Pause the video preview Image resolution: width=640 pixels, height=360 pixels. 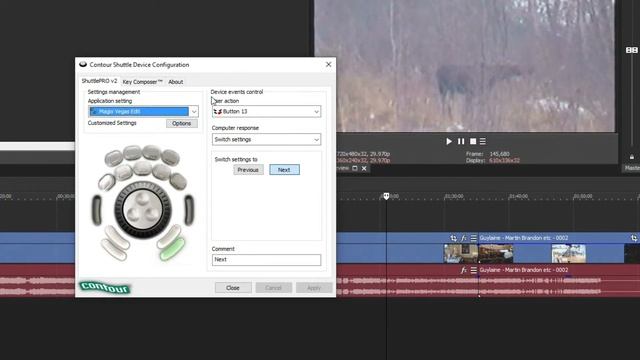[x=461, y=141]
